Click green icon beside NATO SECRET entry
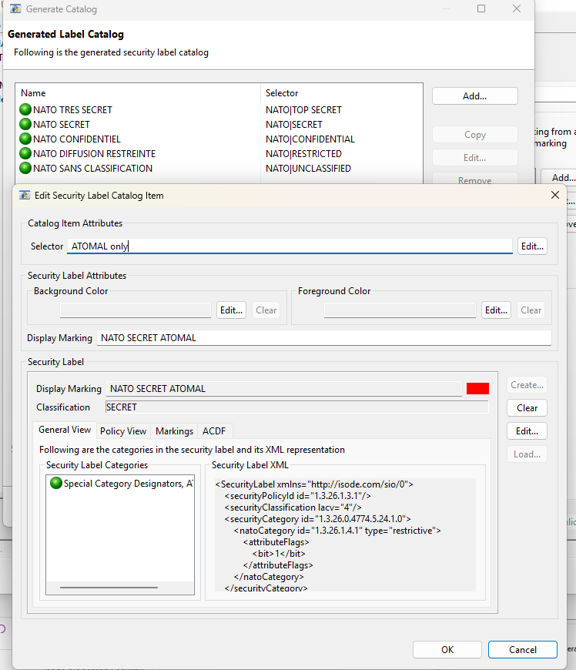The width and height of the screenshot is (576, 670). tap(26, 124)
